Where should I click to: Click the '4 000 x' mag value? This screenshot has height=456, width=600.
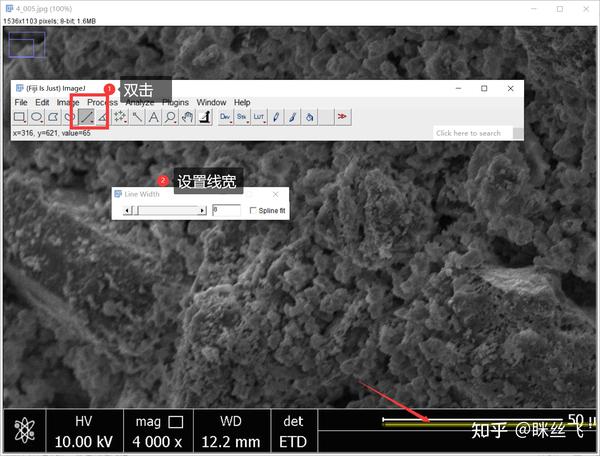click(157, 442)
